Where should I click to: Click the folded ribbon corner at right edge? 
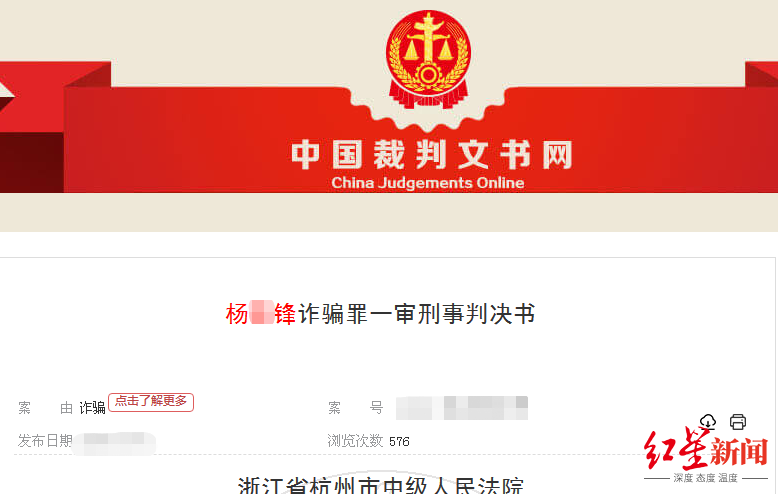[x=761, y=74]
